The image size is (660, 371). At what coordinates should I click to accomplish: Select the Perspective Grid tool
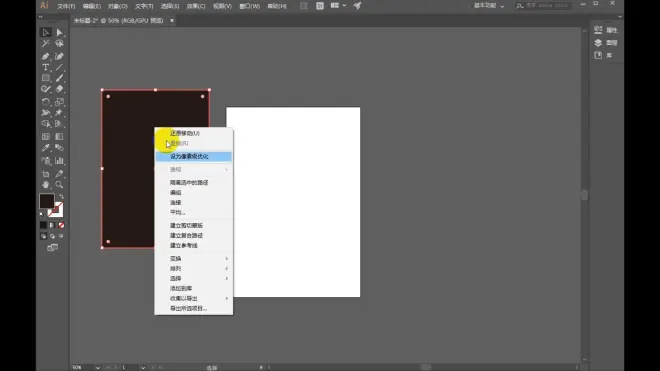click(59, 123)
